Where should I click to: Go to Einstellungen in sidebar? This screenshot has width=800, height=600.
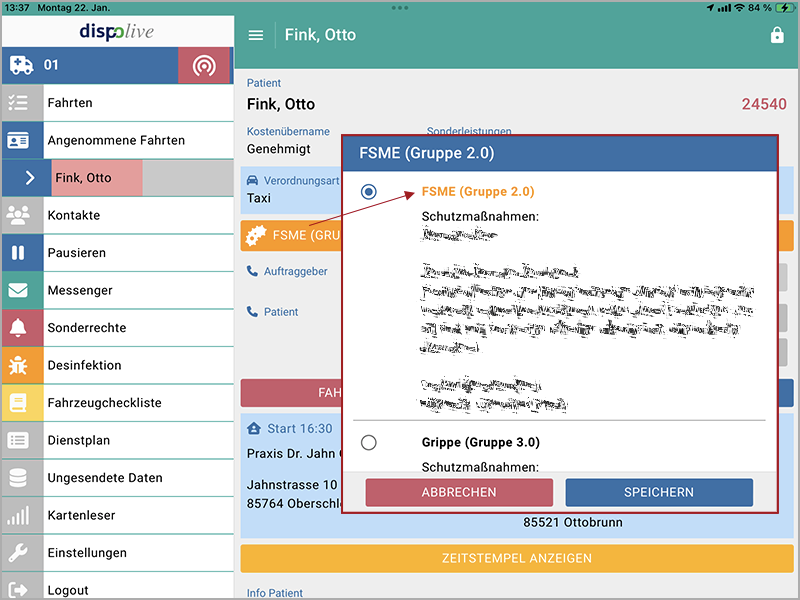[87, 553]
